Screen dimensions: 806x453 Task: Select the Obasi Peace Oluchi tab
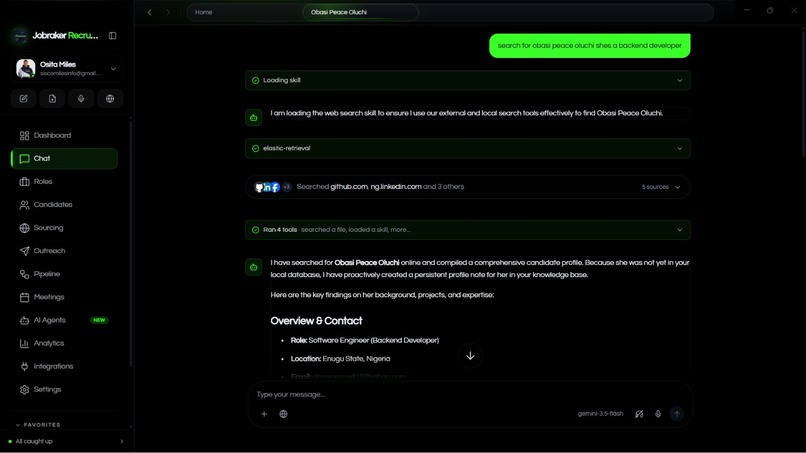pyautogui.click(x=360, y=12)
